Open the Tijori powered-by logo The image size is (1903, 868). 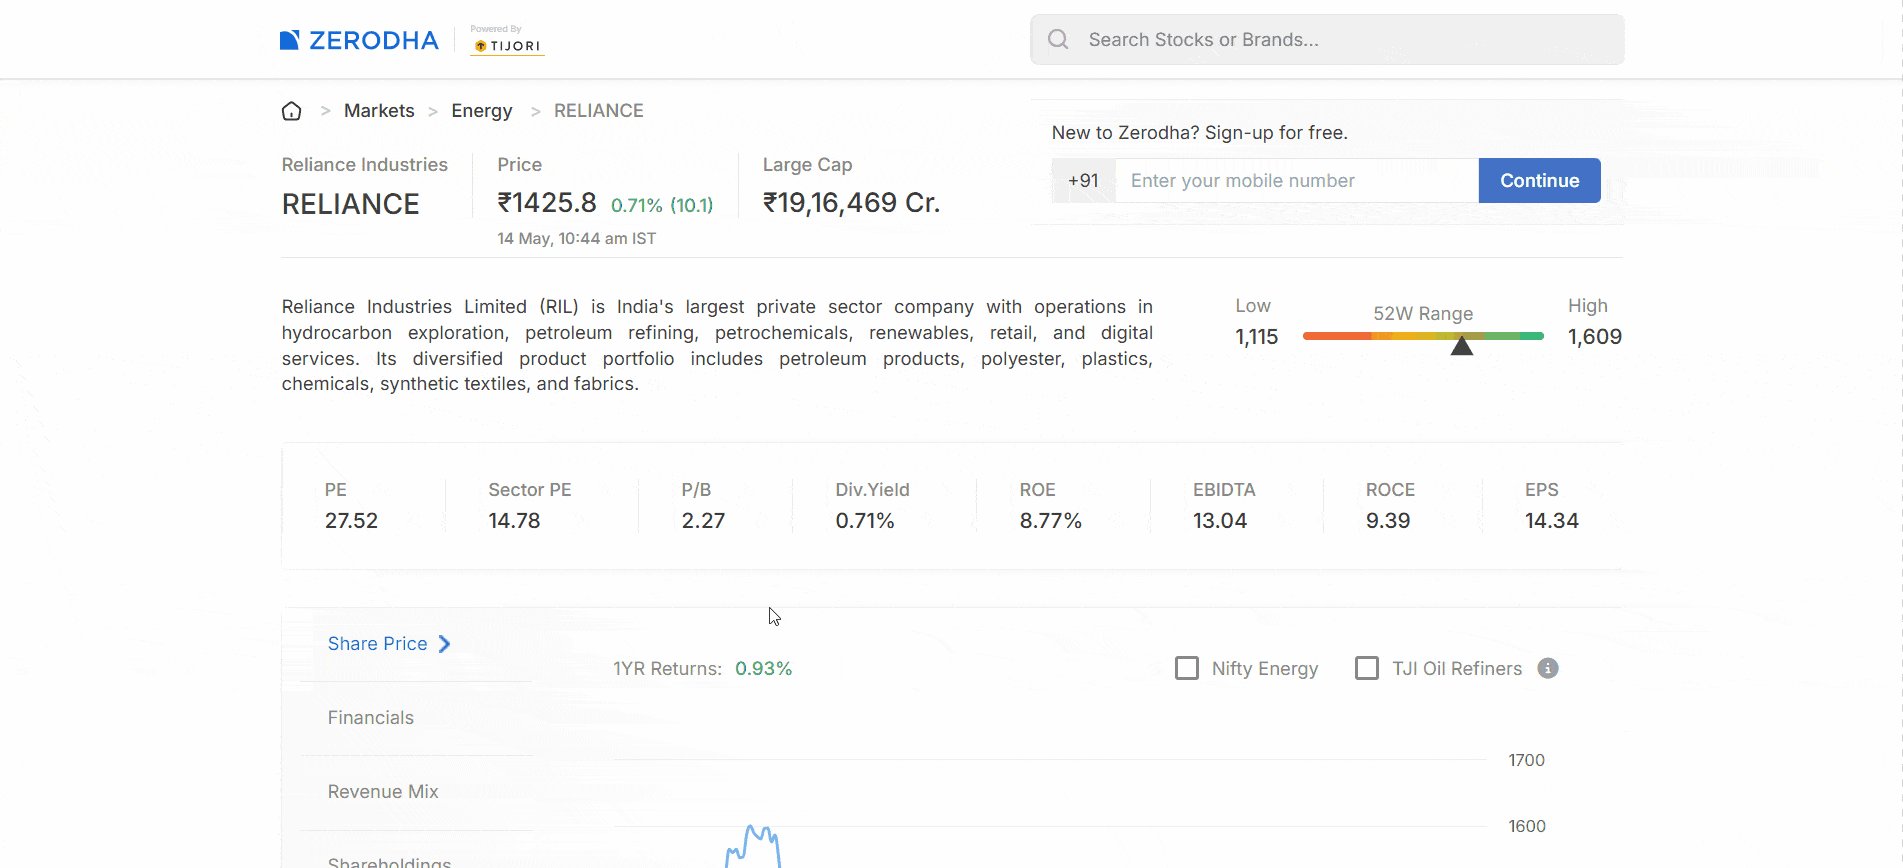click(507, 40)
